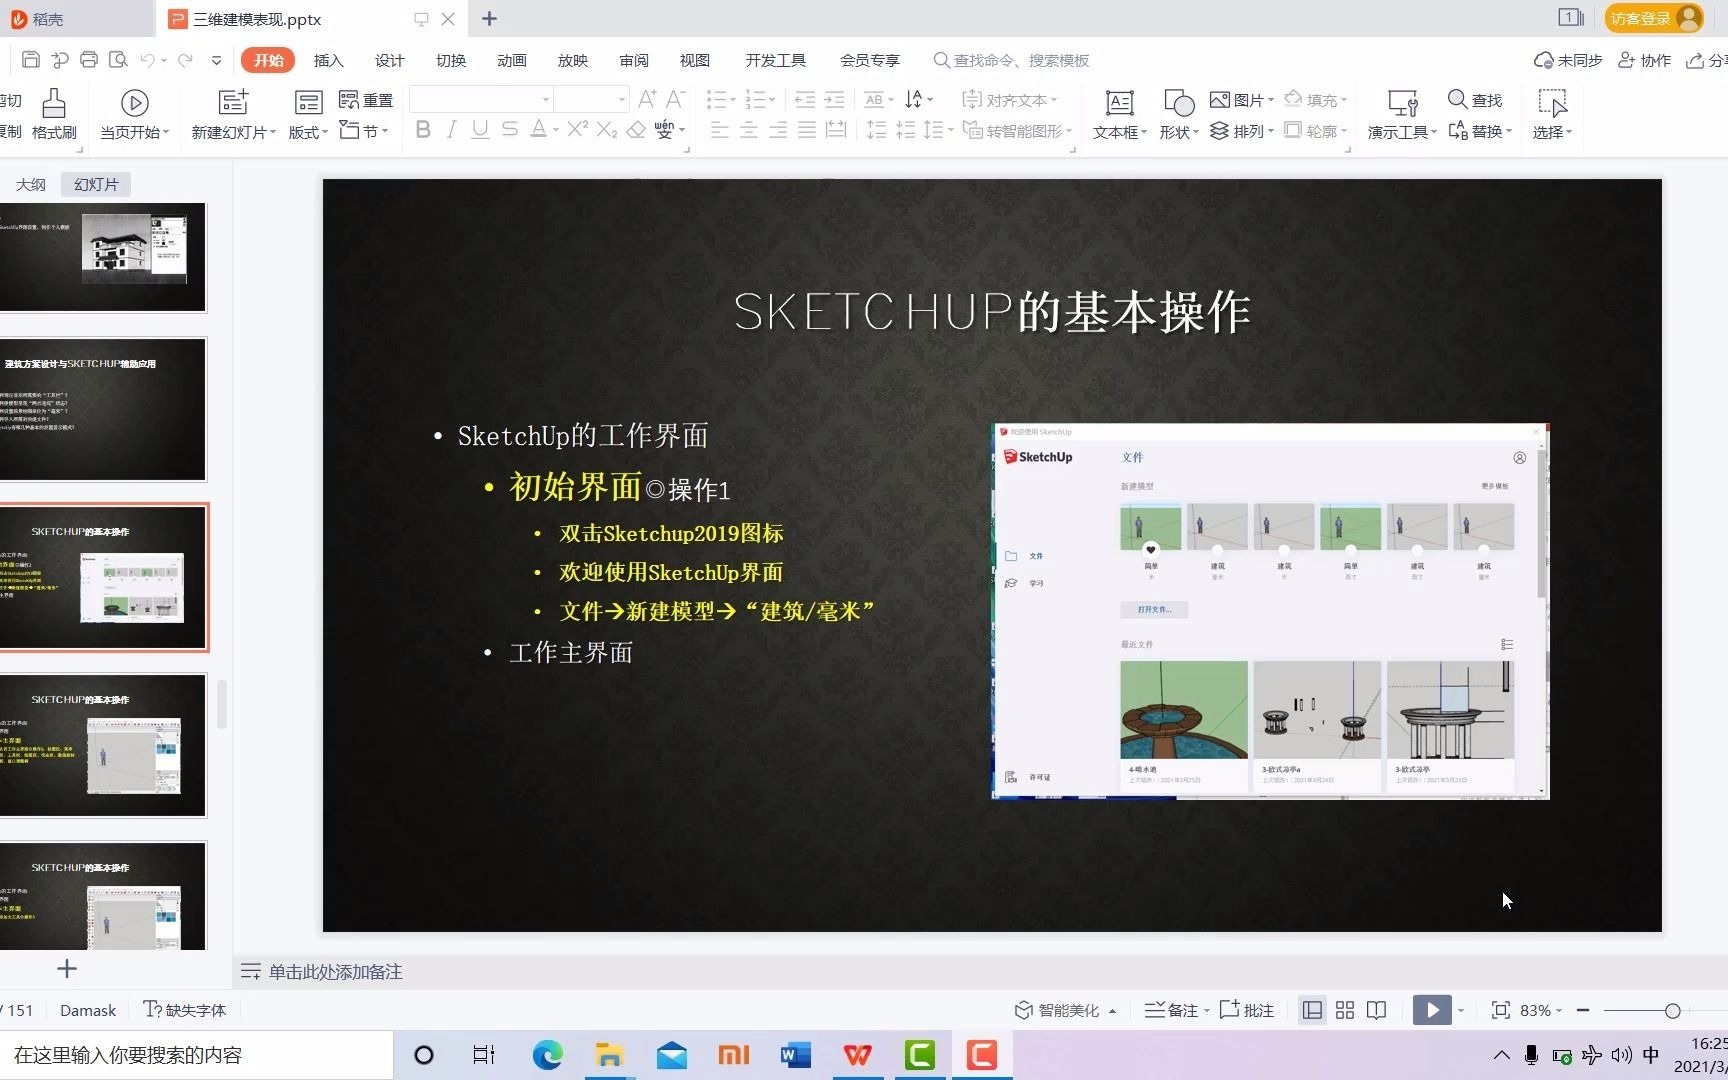Viewport: 1728px width, 1080px height.
Task: Click the 查找 find button
Action: click(1475, 100)
